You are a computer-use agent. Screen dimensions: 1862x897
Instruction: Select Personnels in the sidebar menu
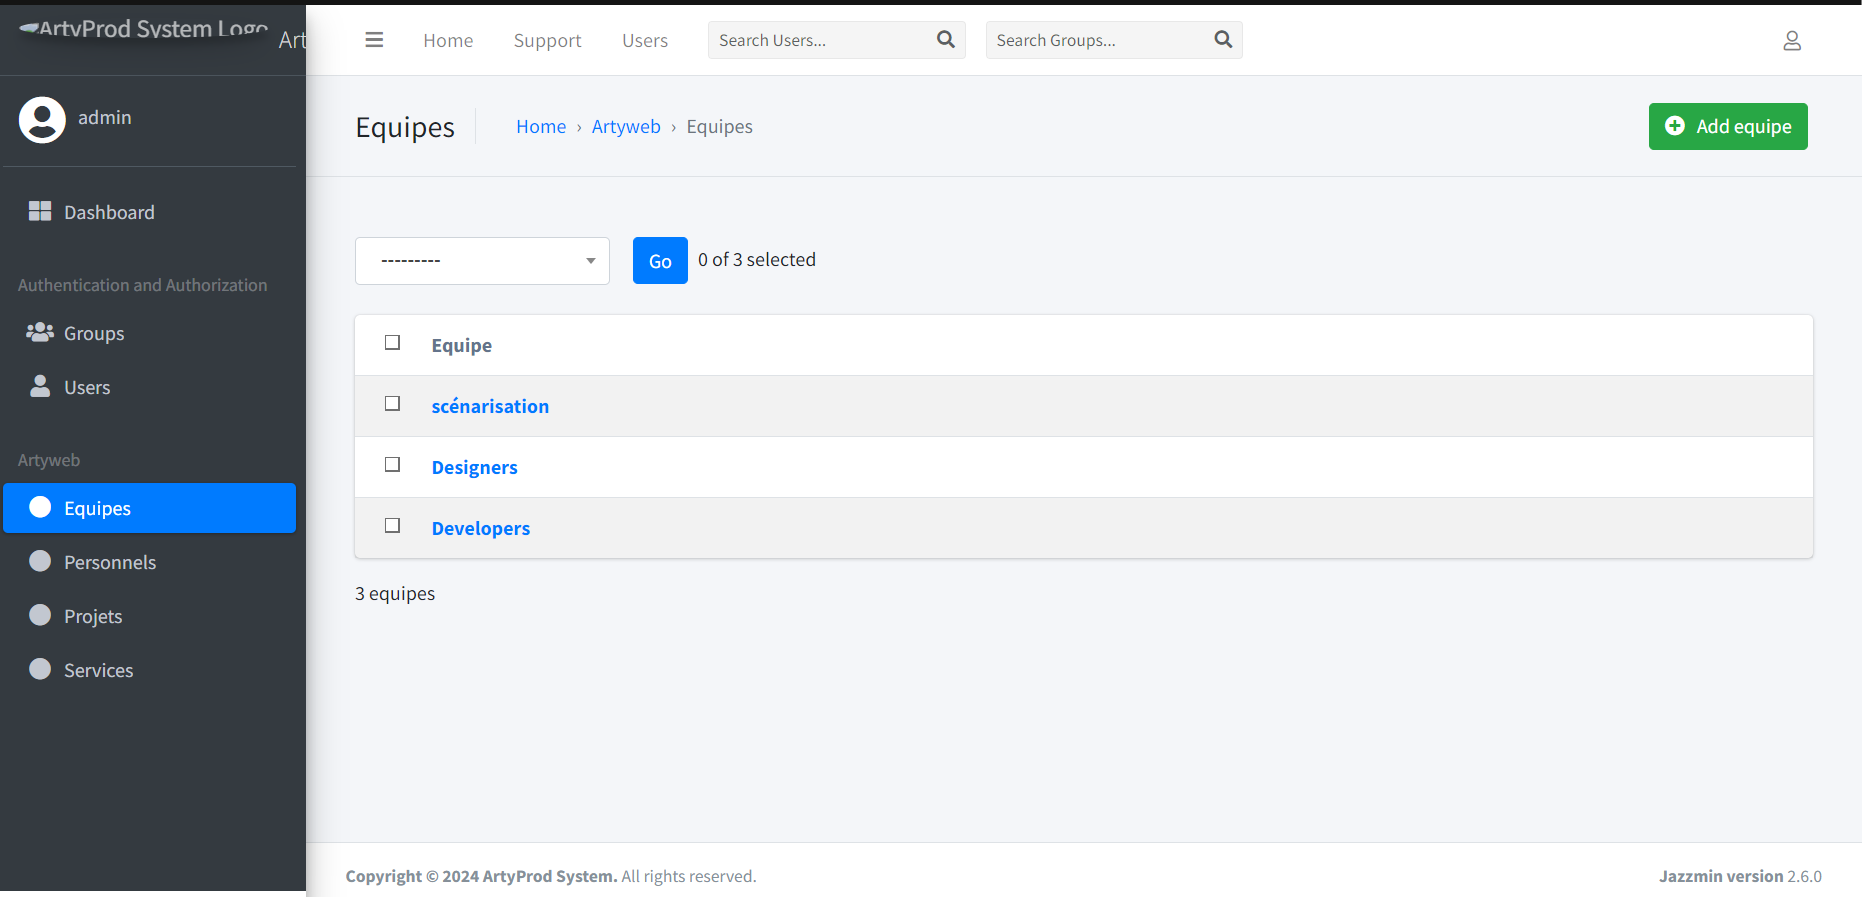110,562
